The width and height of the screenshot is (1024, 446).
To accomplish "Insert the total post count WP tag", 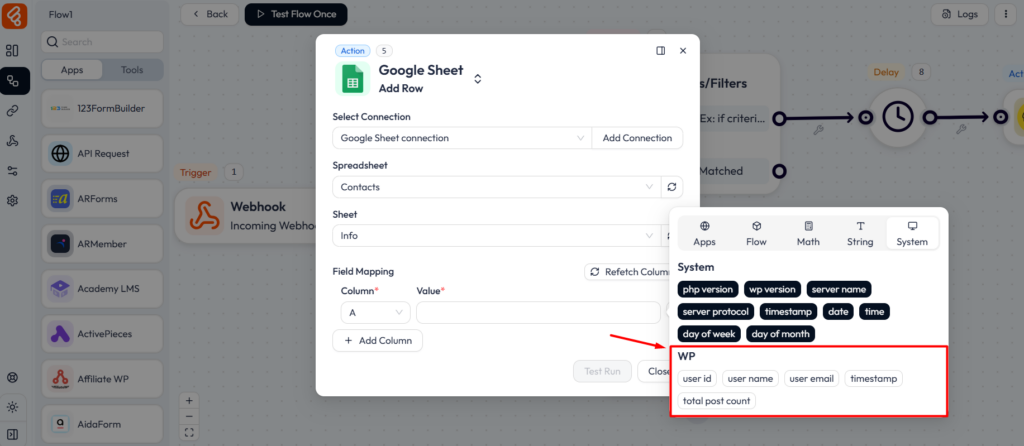I will 716,401.
